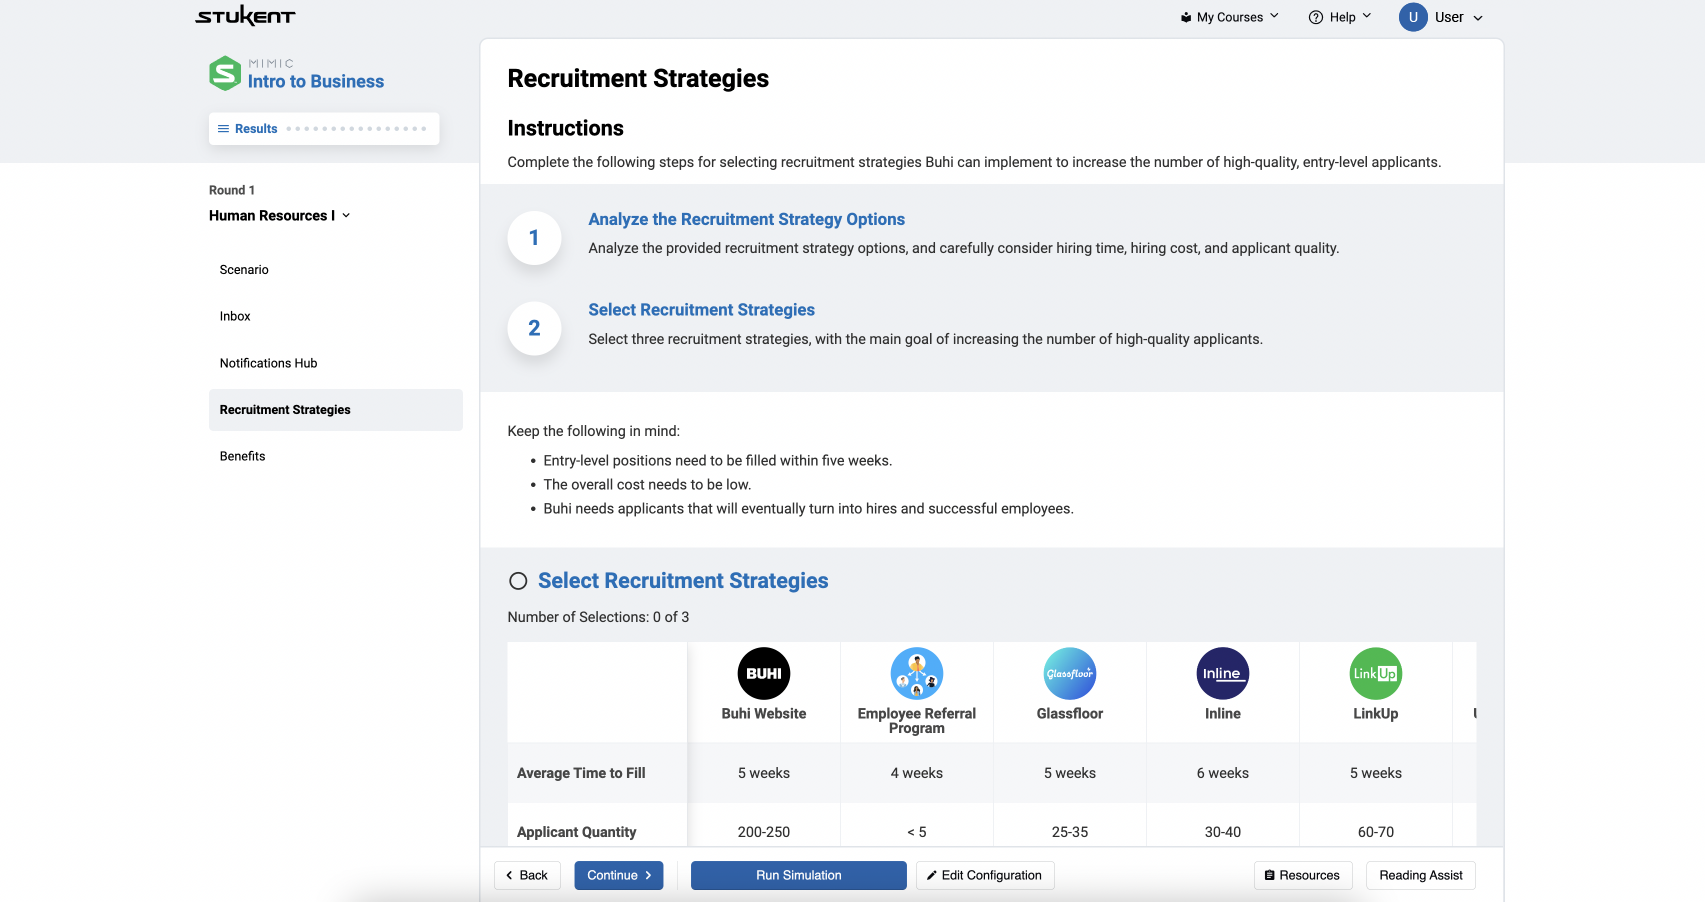
Task: Click the user avatar circle
Action: tap(1412, 16)
